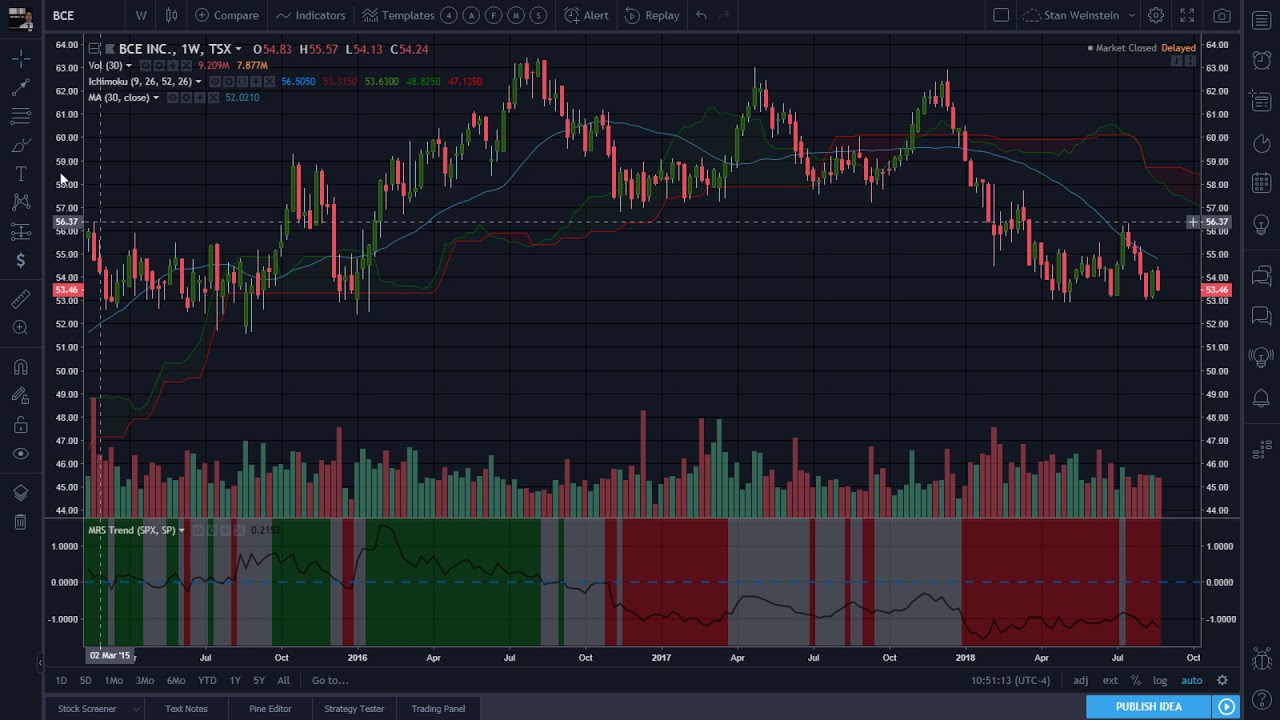Hide the Vol indicator with eye icon
This screenshot has width=1280, height=720.
pos(146,66)
